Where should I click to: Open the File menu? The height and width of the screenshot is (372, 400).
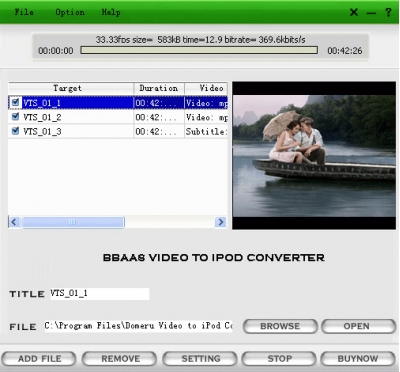[x=24, y=12]
